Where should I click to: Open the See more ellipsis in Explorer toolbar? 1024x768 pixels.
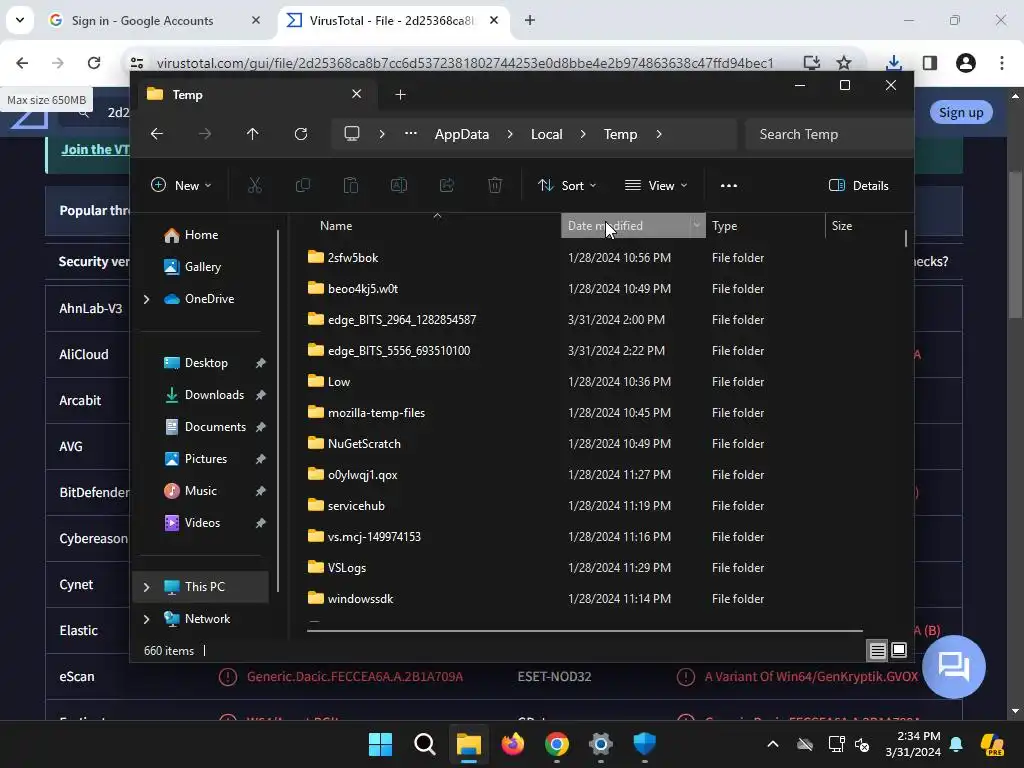pos(729,185)
